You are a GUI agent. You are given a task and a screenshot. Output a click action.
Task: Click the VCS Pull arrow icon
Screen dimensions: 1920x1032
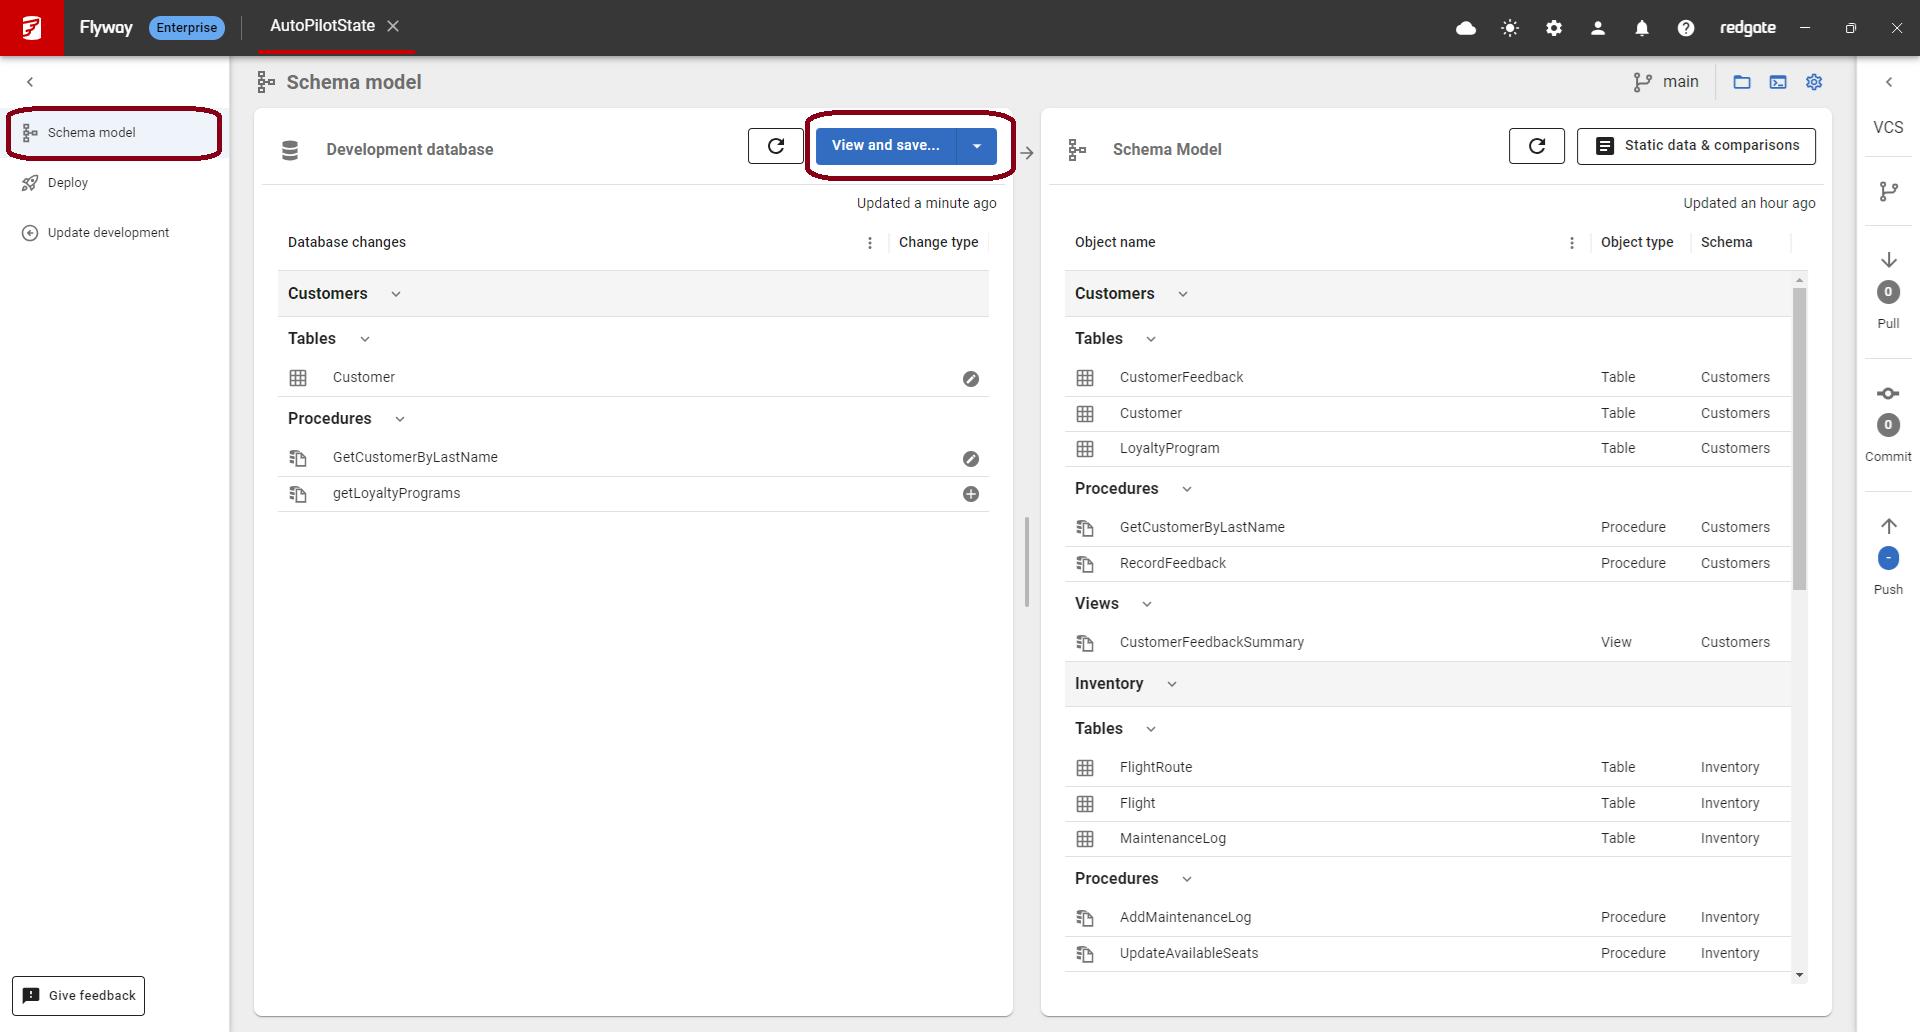coord(1888,260)
